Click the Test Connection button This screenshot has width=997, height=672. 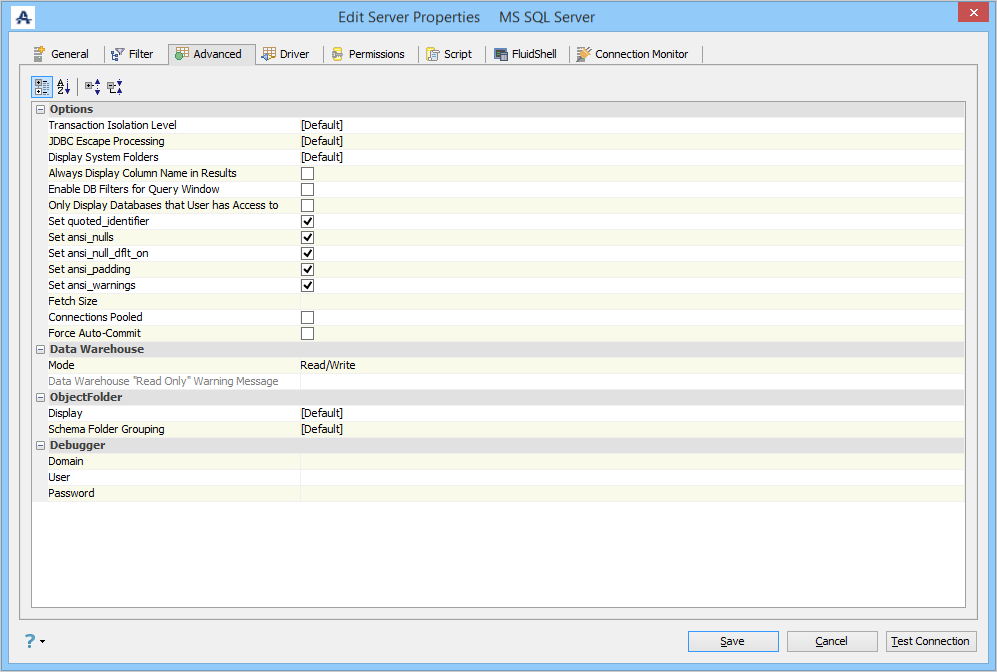tap(931, 641)
